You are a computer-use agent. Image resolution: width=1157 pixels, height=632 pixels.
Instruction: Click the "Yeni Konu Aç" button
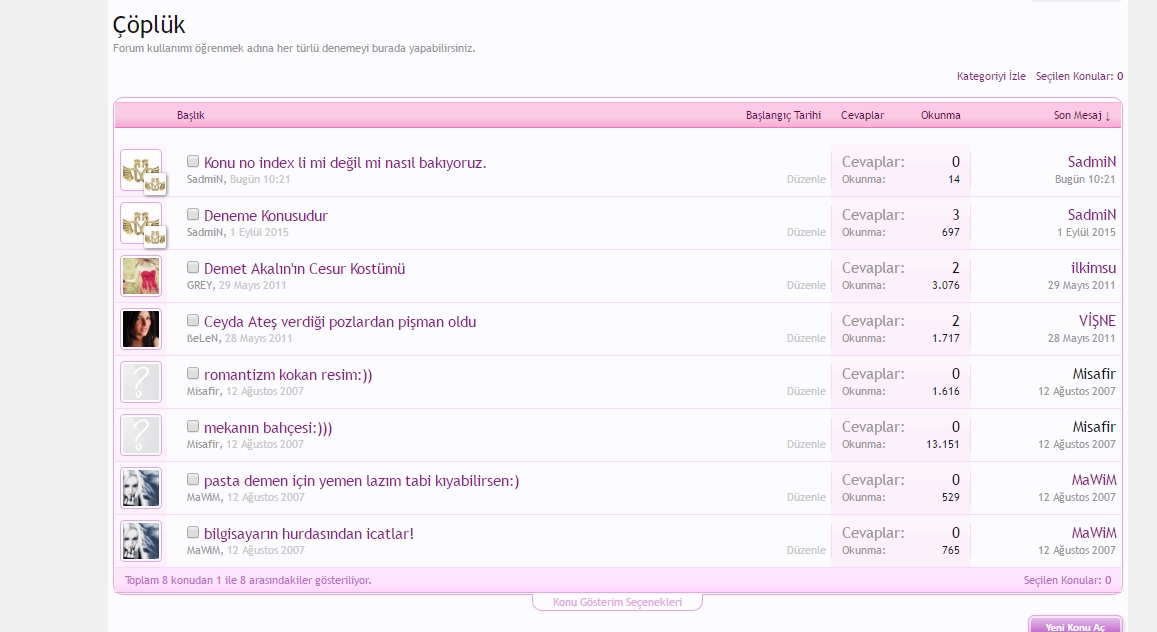[x=1075, y=625]
